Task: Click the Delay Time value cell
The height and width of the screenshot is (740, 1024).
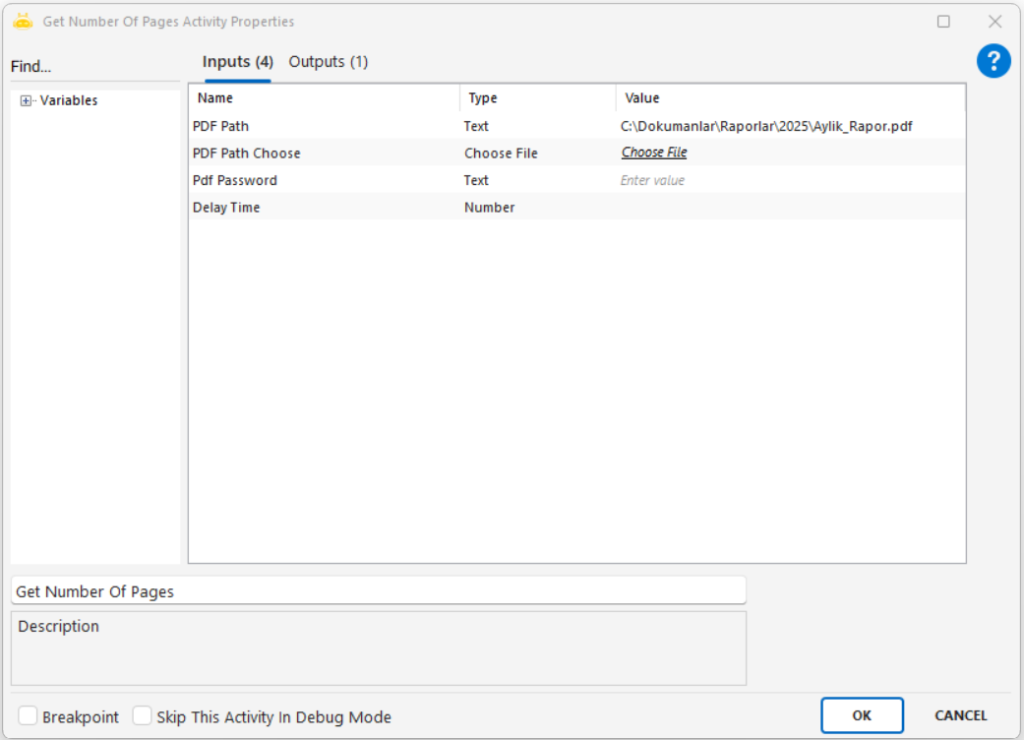Action: [790, 207]
